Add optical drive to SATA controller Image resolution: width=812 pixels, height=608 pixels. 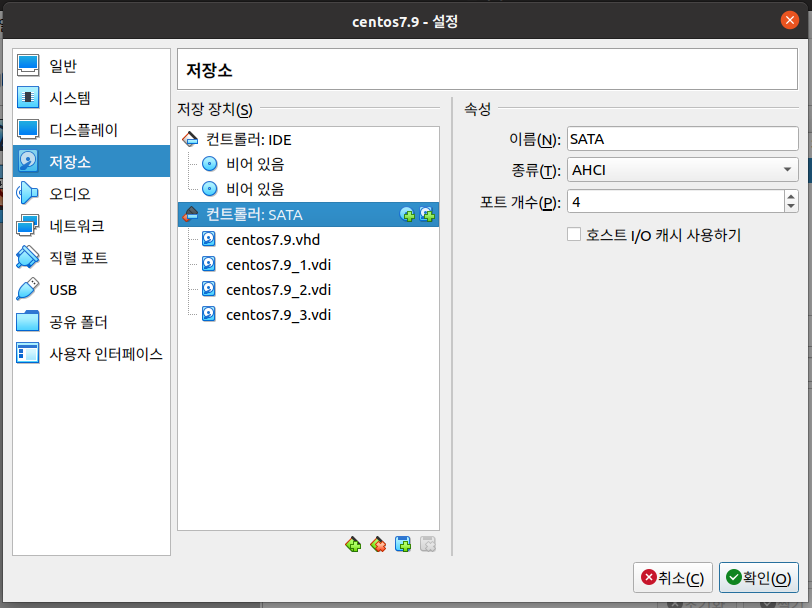(x=407, y=214)
